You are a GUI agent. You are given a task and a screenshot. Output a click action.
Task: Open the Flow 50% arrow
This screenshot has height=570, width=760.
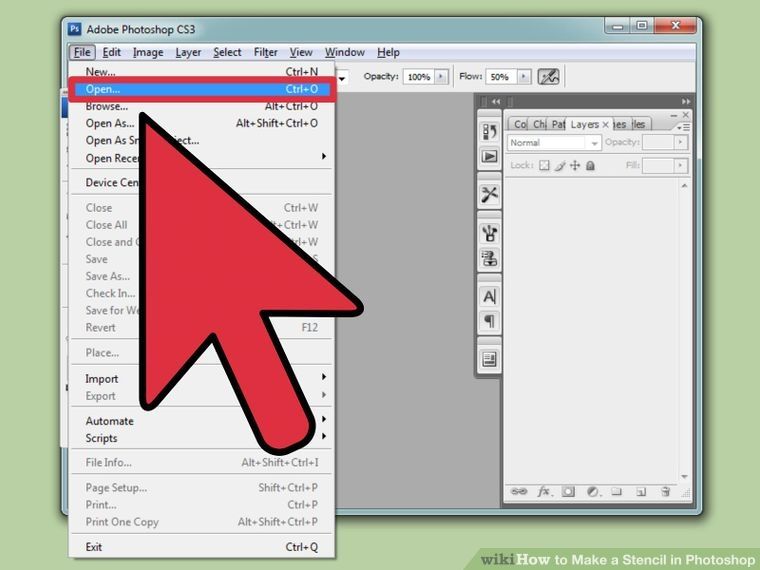pos(524,77)
